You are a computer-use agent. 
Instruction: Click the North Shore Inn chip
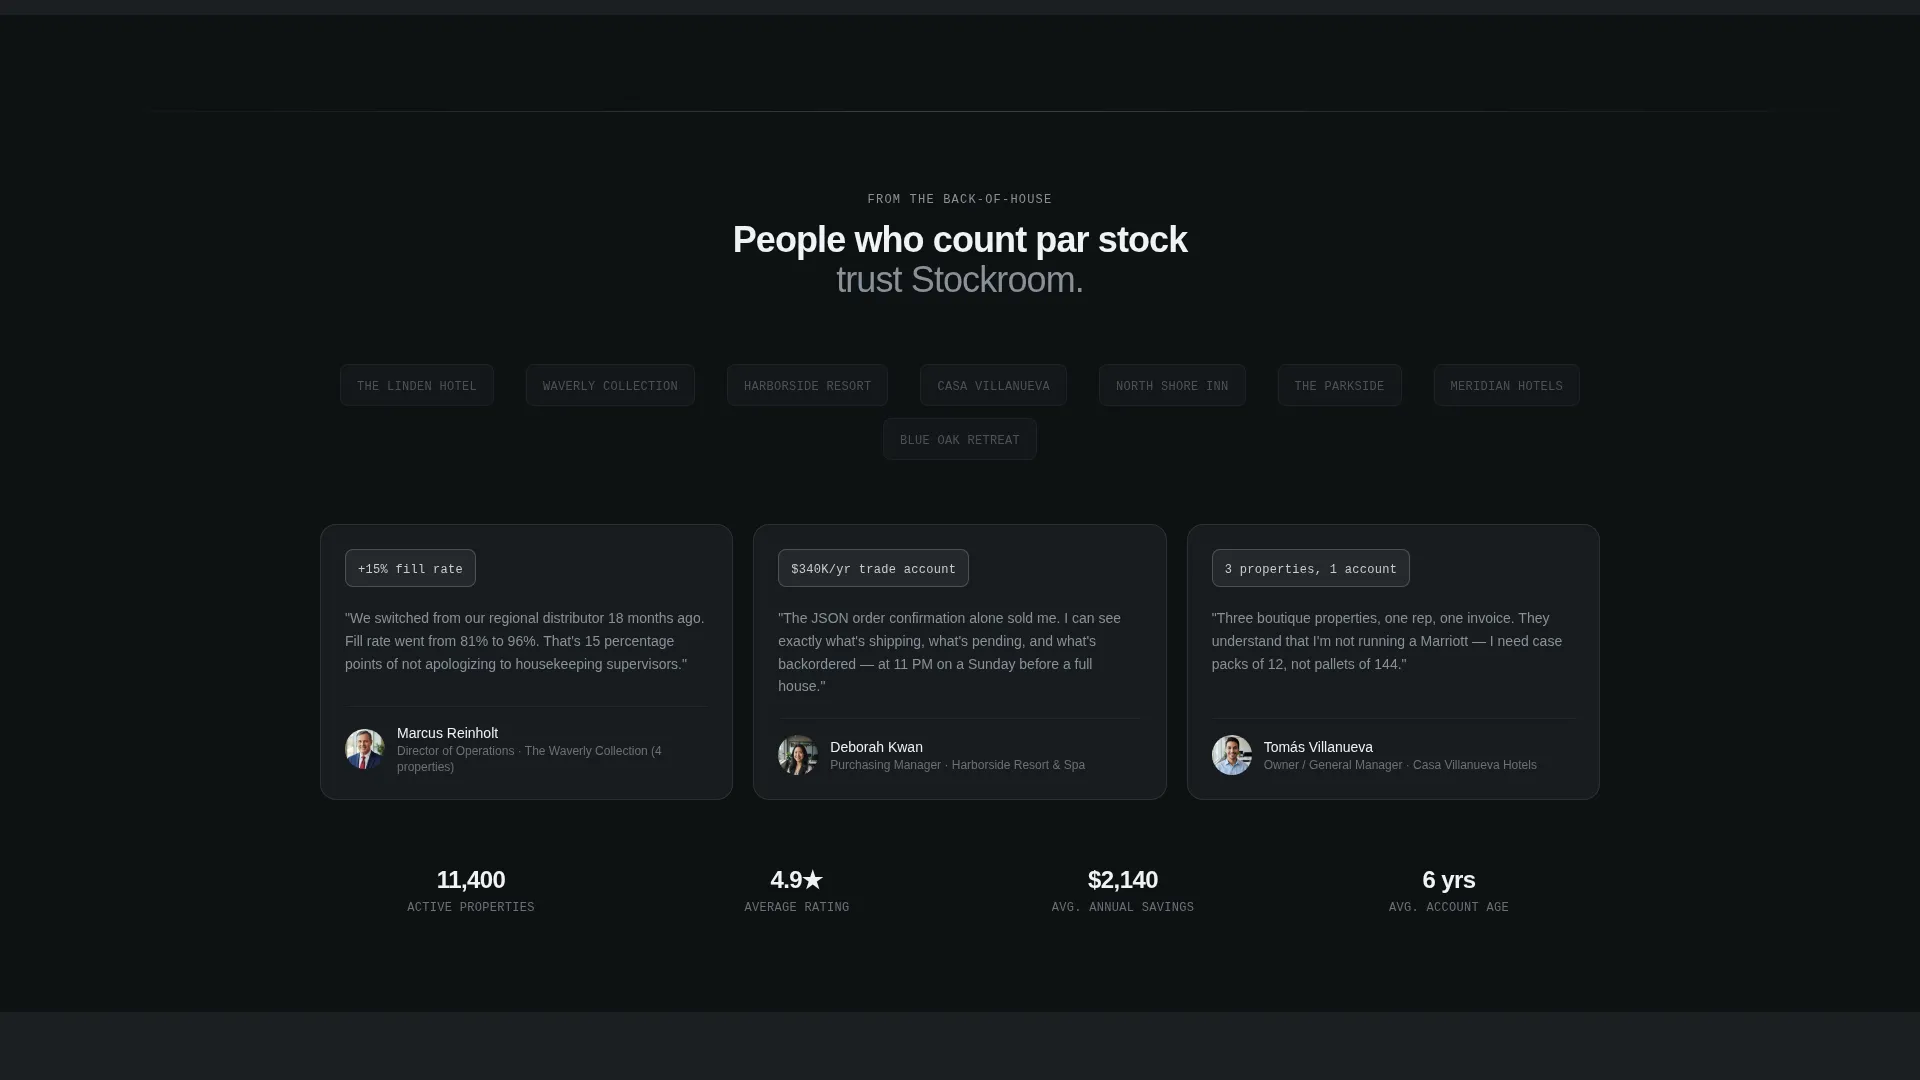tap(1172, 385)
